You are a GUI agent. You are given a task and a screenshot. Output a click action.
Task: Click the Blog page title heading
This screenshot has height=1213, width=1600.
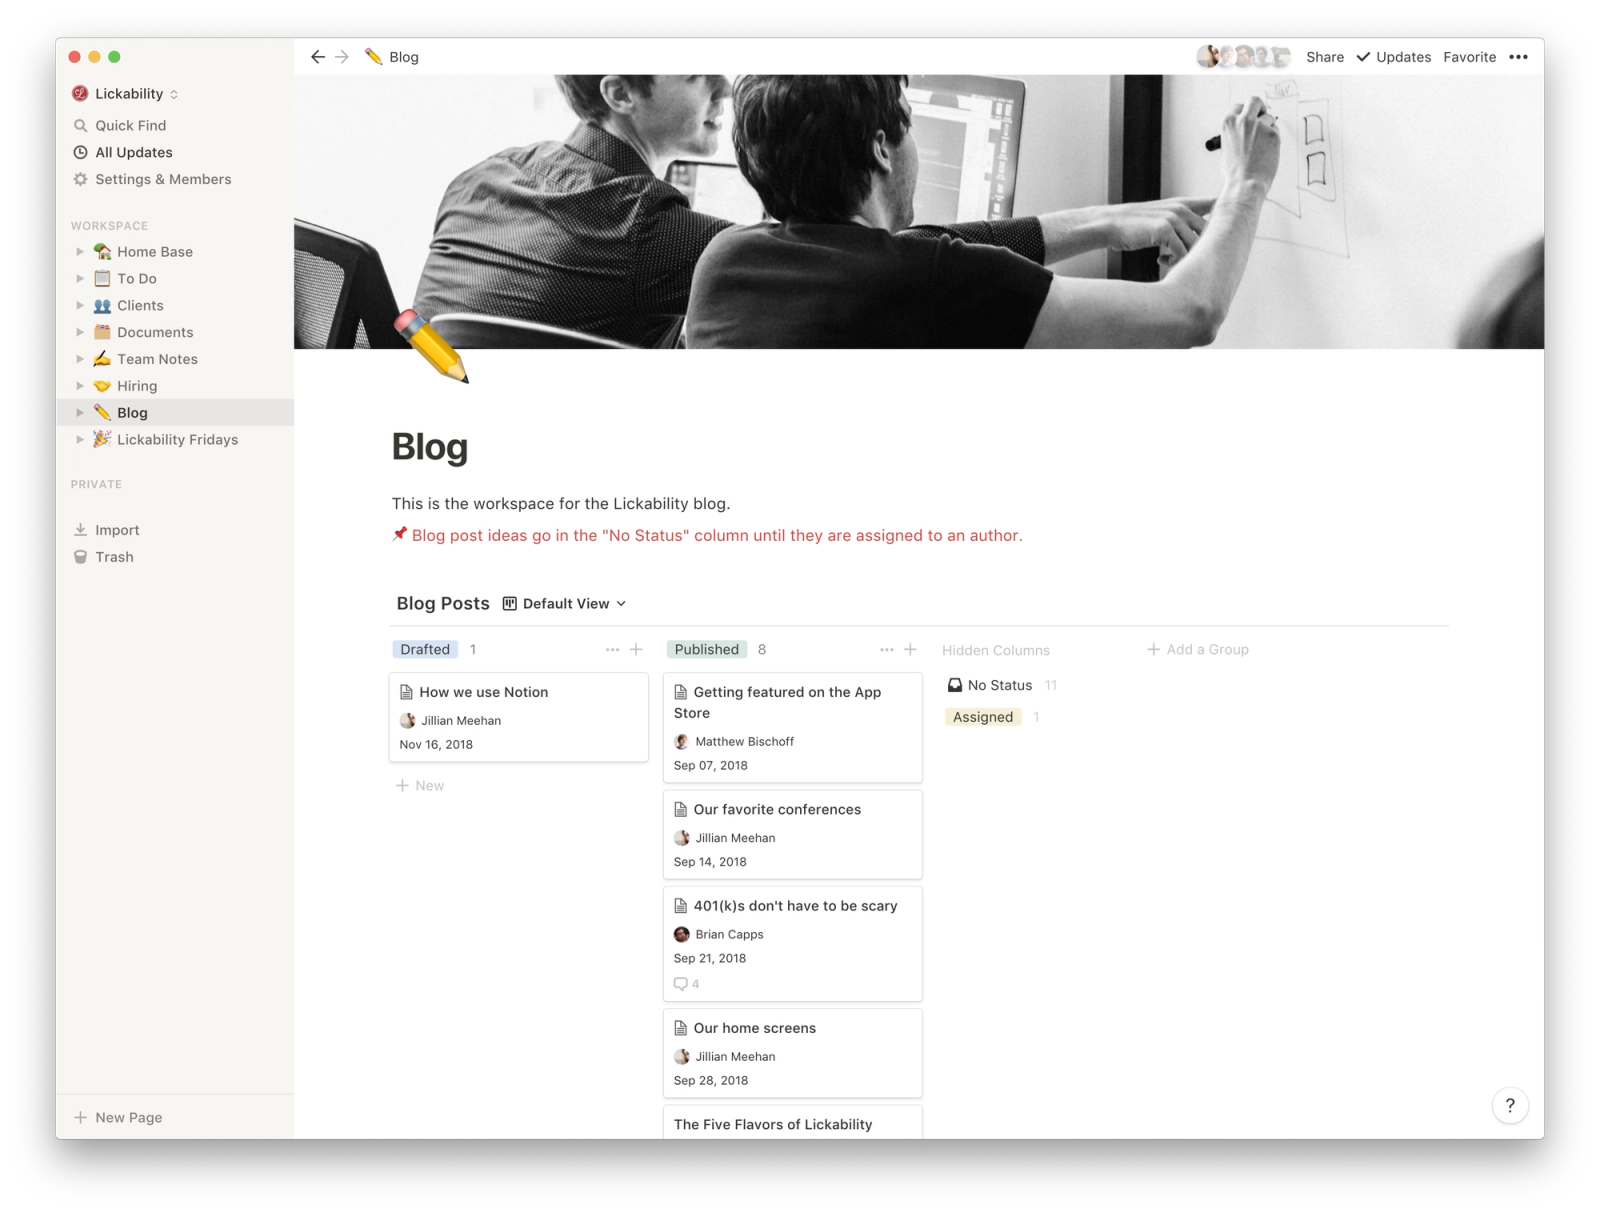(x=430, y=447)
